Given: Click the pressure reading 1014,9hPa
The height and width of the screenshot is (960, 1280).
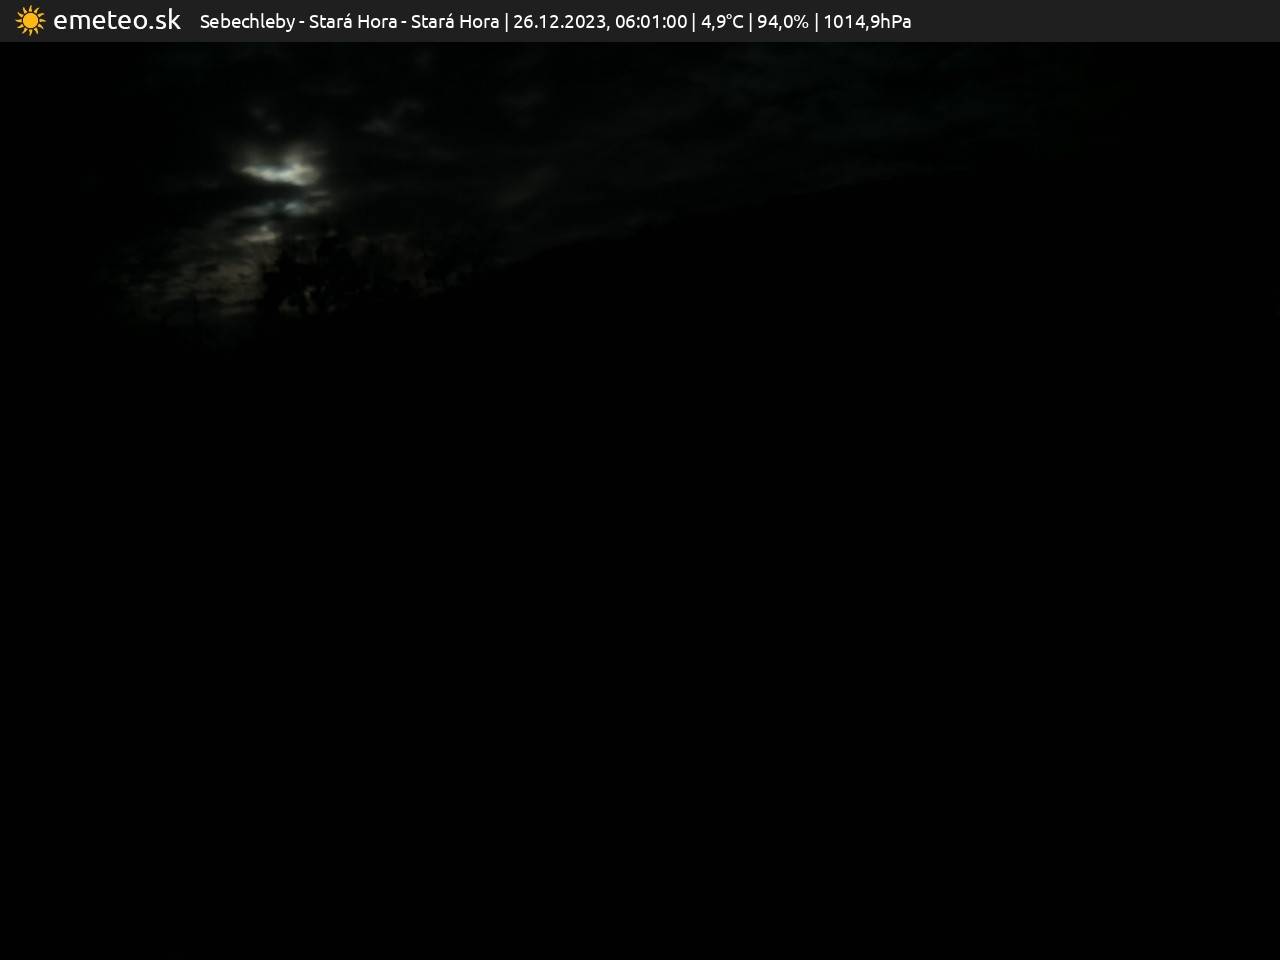Looking at the screenshot, I should click(x=867, y=21).
